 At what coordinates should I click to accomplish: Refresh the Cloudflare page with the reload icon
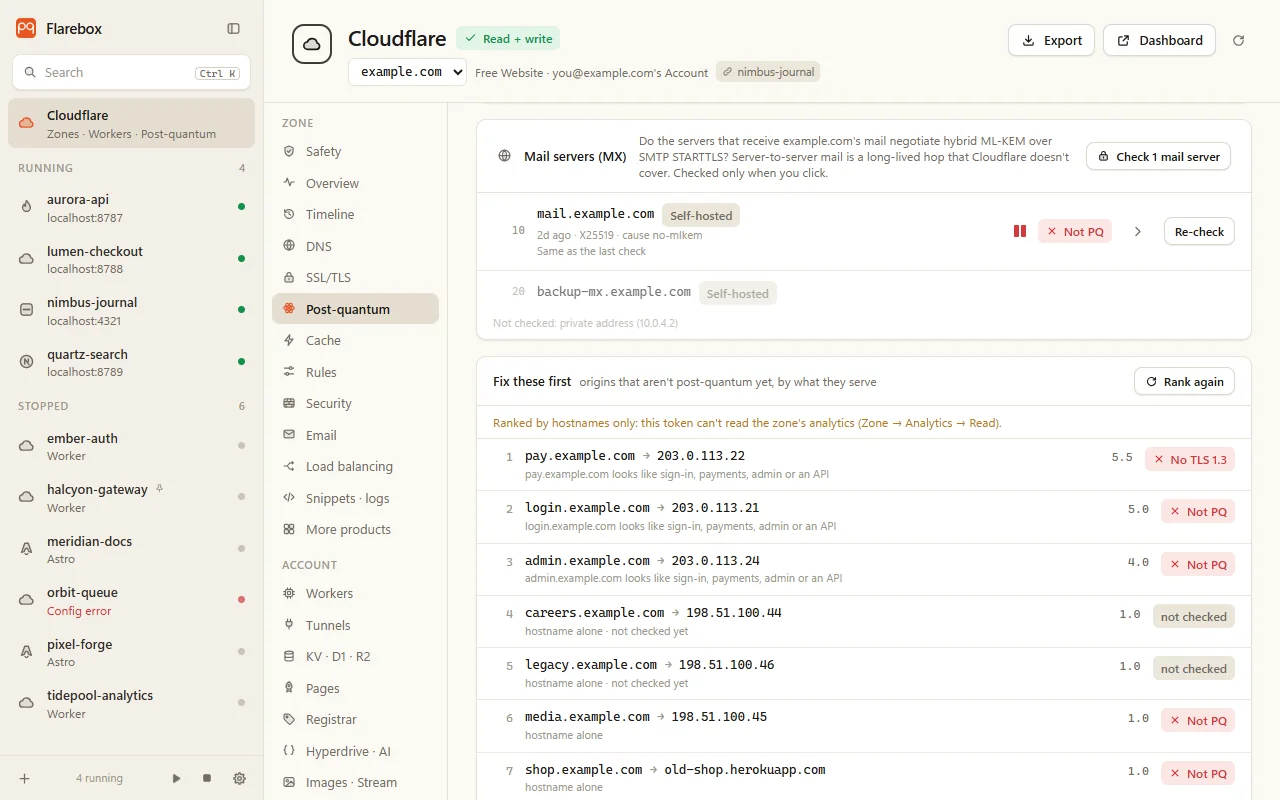(1238, 40)
